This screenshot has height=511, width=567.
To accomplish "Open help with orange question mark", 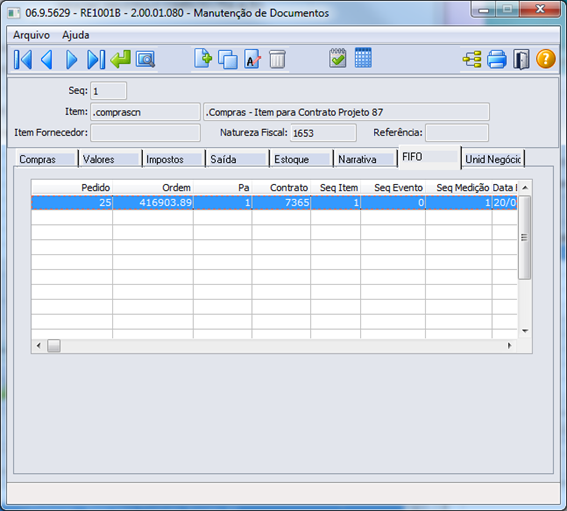I will [546, 59].
